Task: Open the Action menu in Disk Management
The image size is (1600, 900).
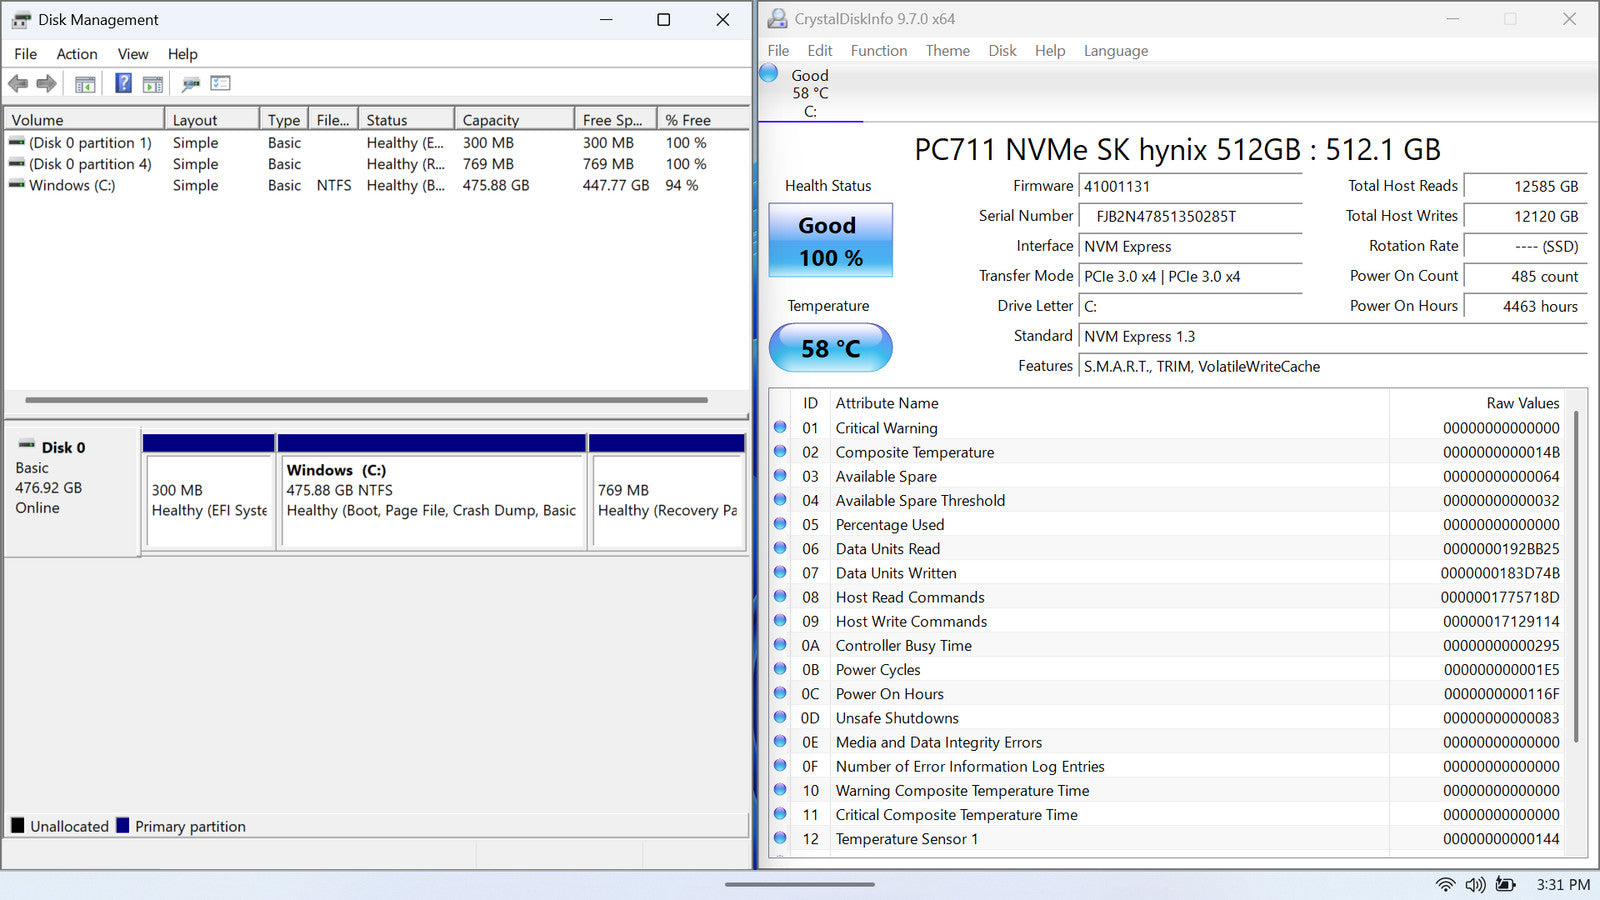Action: point(76,54)
